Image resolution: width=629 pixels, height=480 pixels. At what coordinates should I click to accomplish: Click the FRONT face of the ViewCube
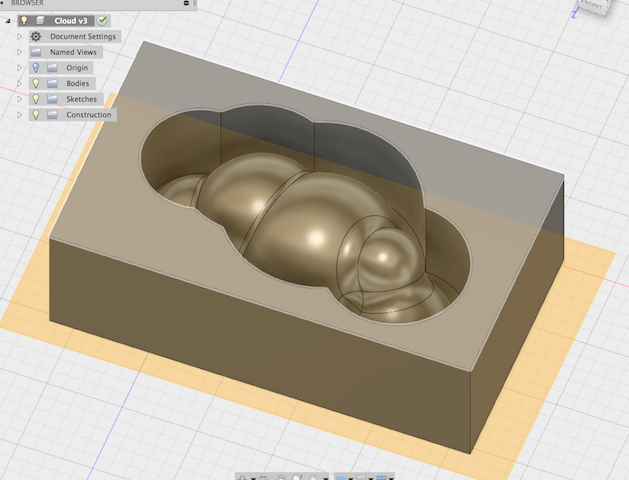(x=592, y=5)
